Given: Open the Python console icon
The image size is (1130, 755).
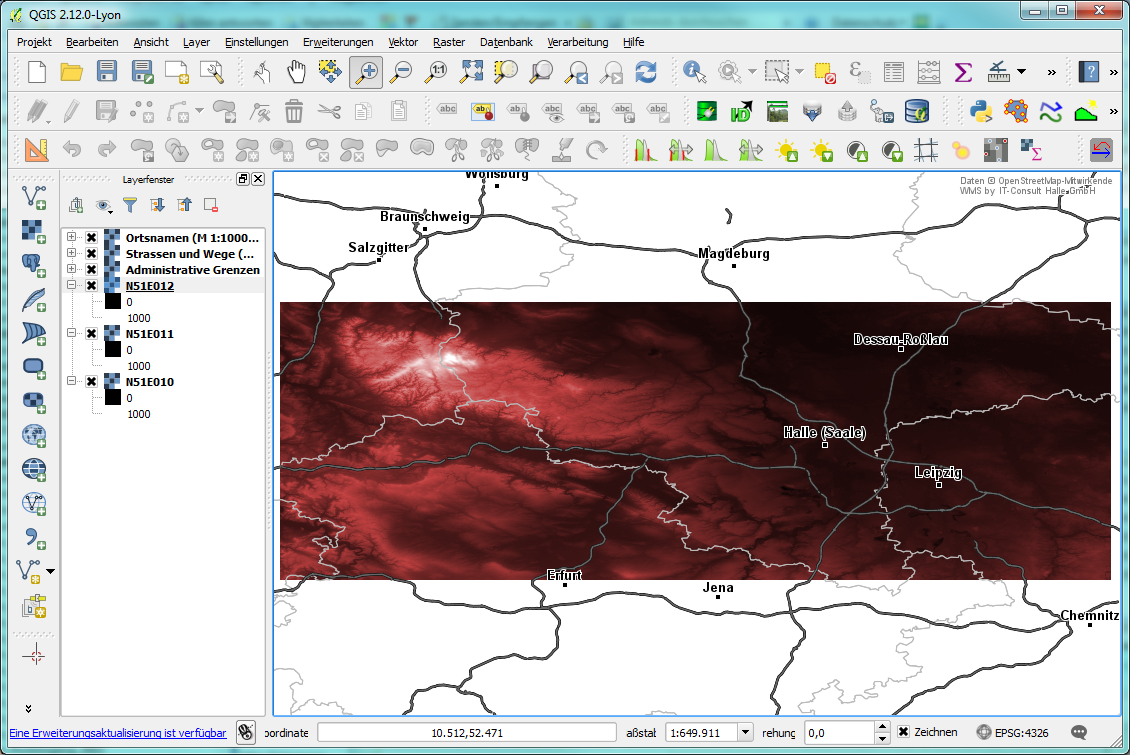Looking at the screenshot, I should coord(979,110).
